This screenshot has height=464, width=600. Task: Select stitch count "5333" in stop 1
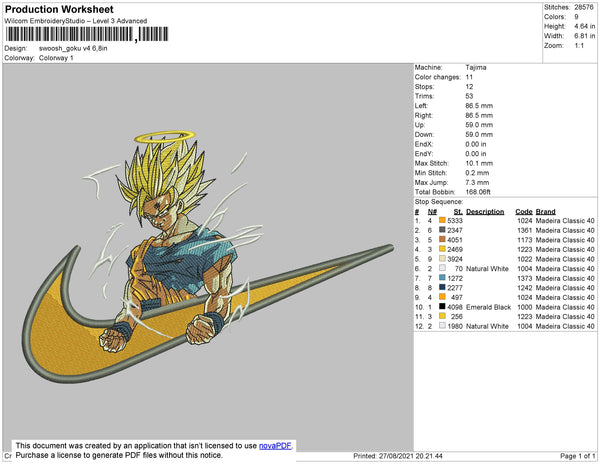(x=455, y=221)
